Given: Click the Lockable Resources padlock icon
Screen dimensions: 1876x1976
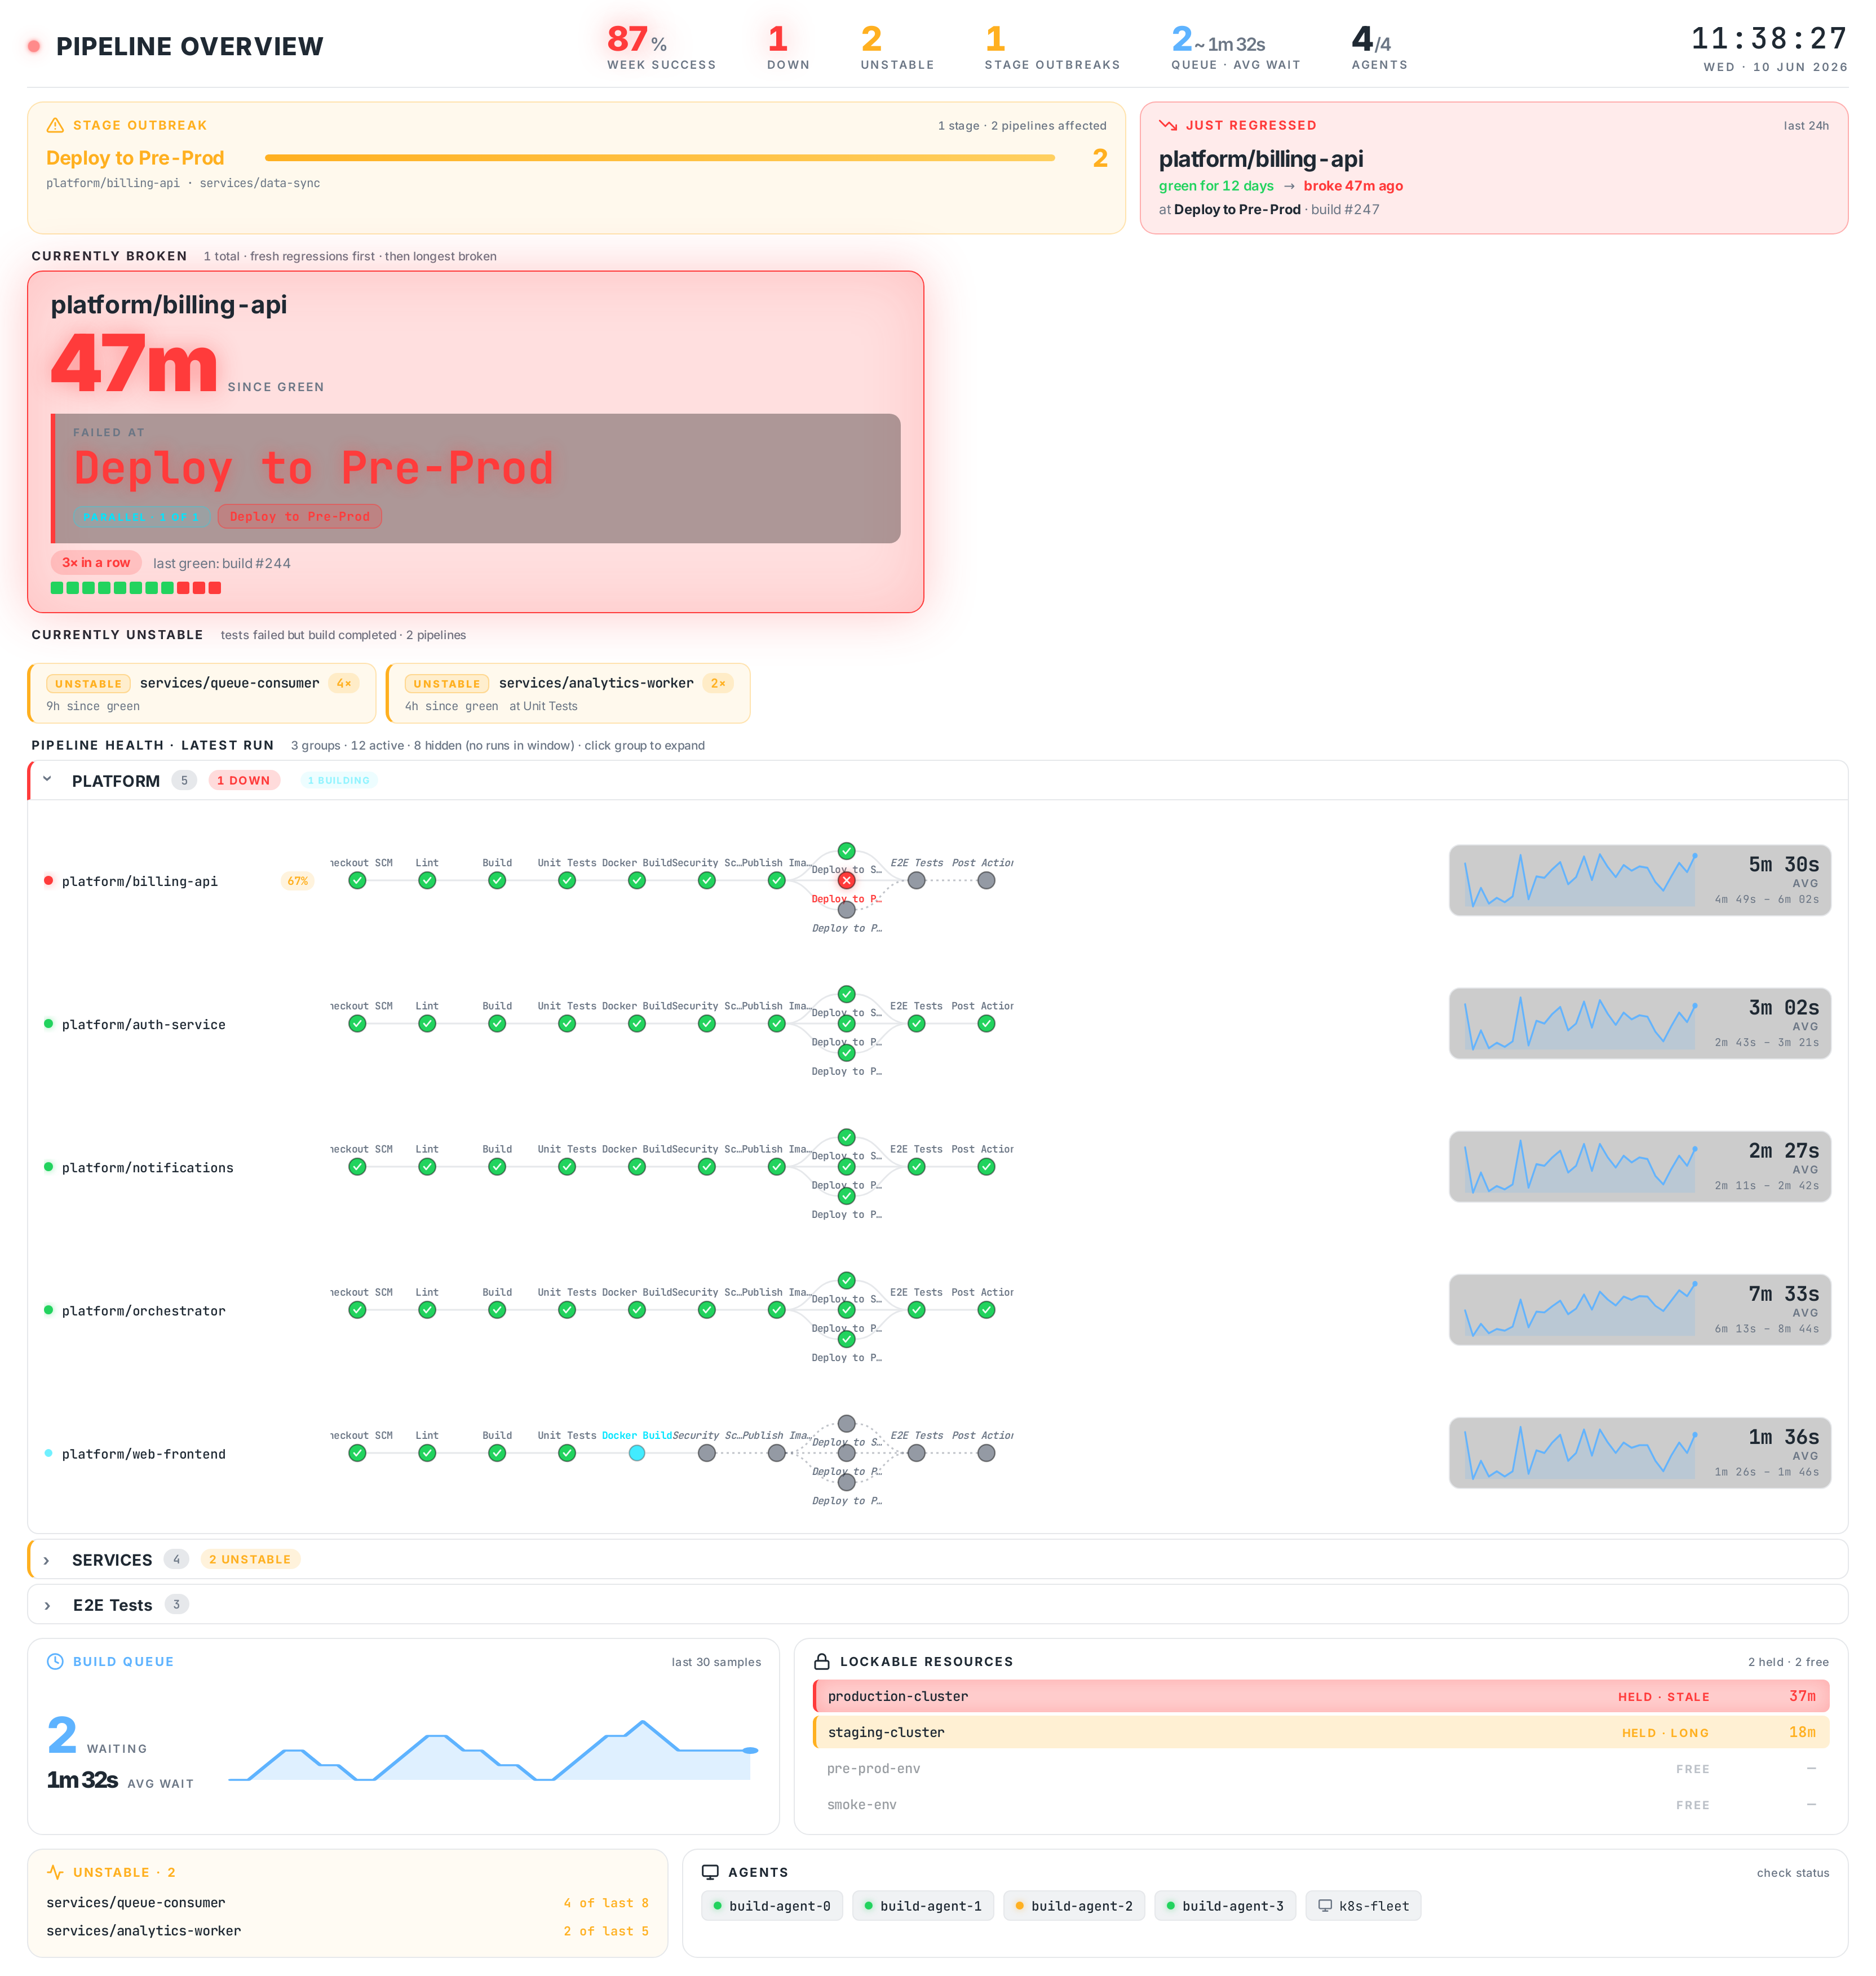Looking at the screenshot, I should point(822,1661).
